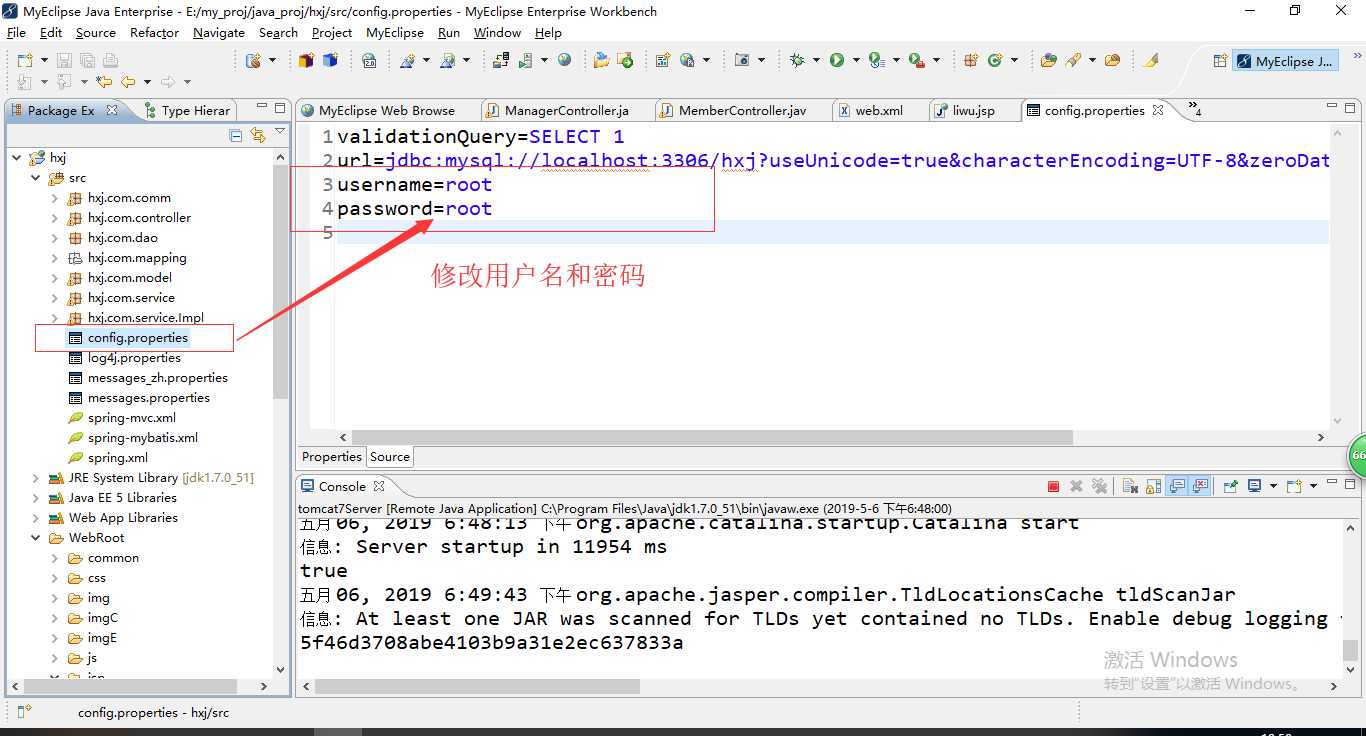1366x736 pixels.
Task: Click the Console vertical scrollbar
Action: point(1350,651)
